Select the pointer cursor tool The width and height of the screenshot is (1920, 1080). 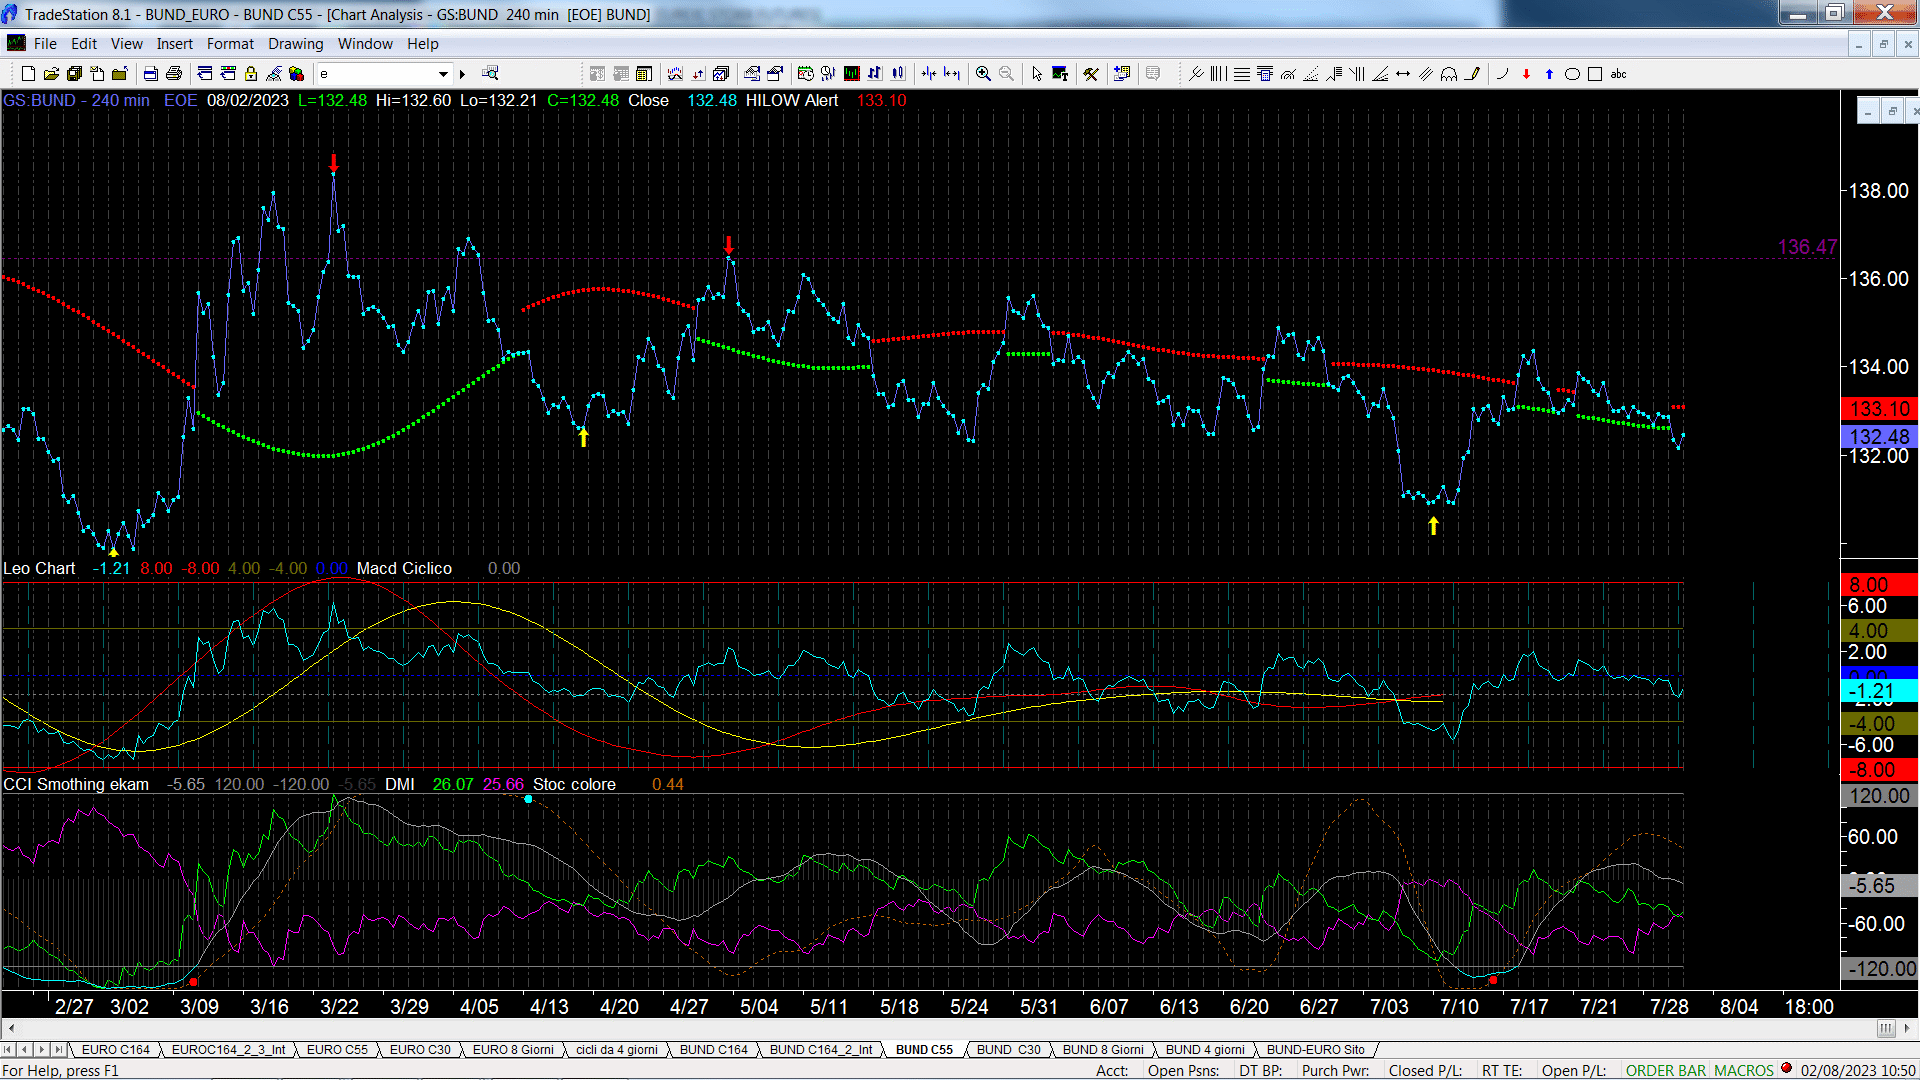pos(1037,74)
